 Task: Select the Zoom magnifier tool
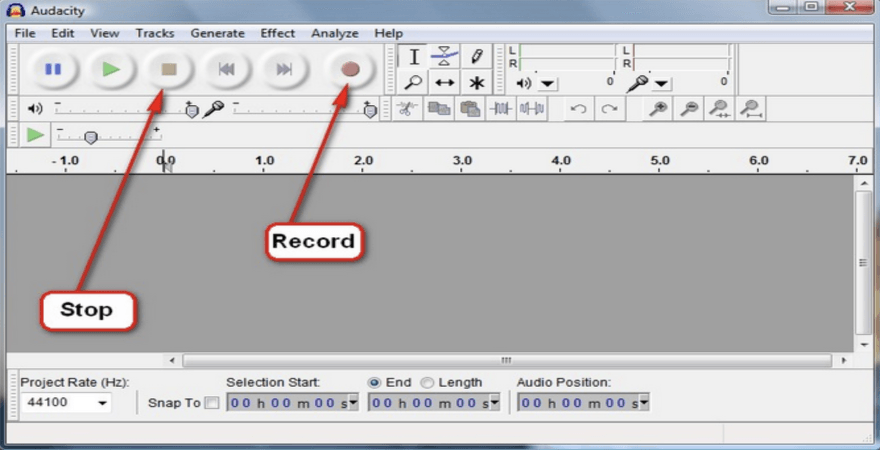point(414,82)
